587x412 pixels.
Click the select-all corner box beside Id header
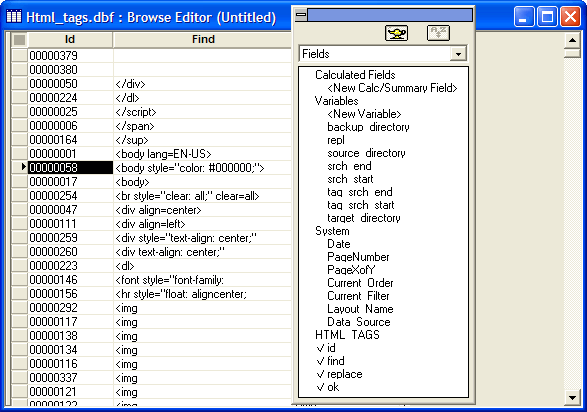[x=19, y=39]
